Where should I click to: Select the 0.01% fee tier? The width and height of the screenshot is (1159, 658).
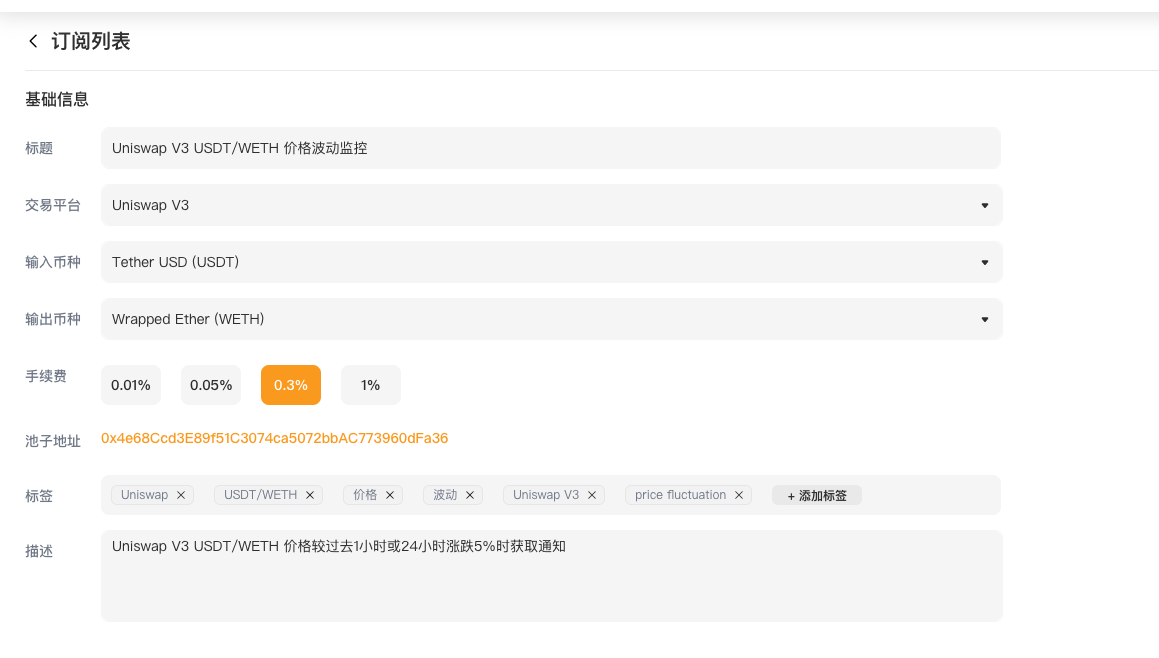(x=131, y=385)
